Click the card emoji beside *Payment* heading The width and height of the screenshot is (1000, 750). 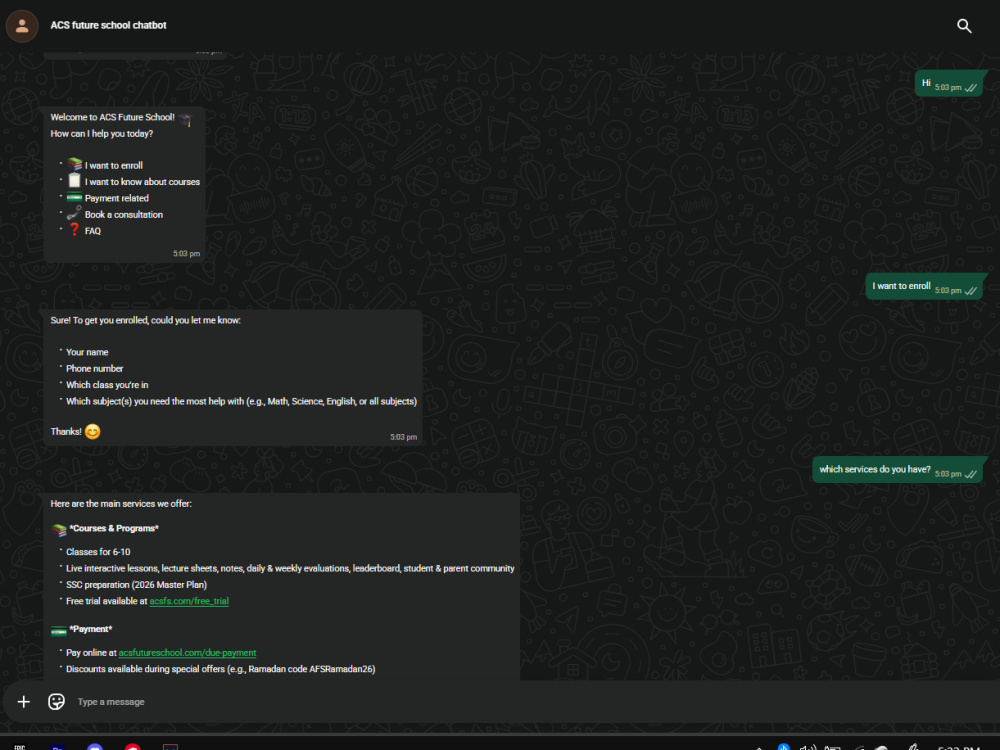[59, 631]
